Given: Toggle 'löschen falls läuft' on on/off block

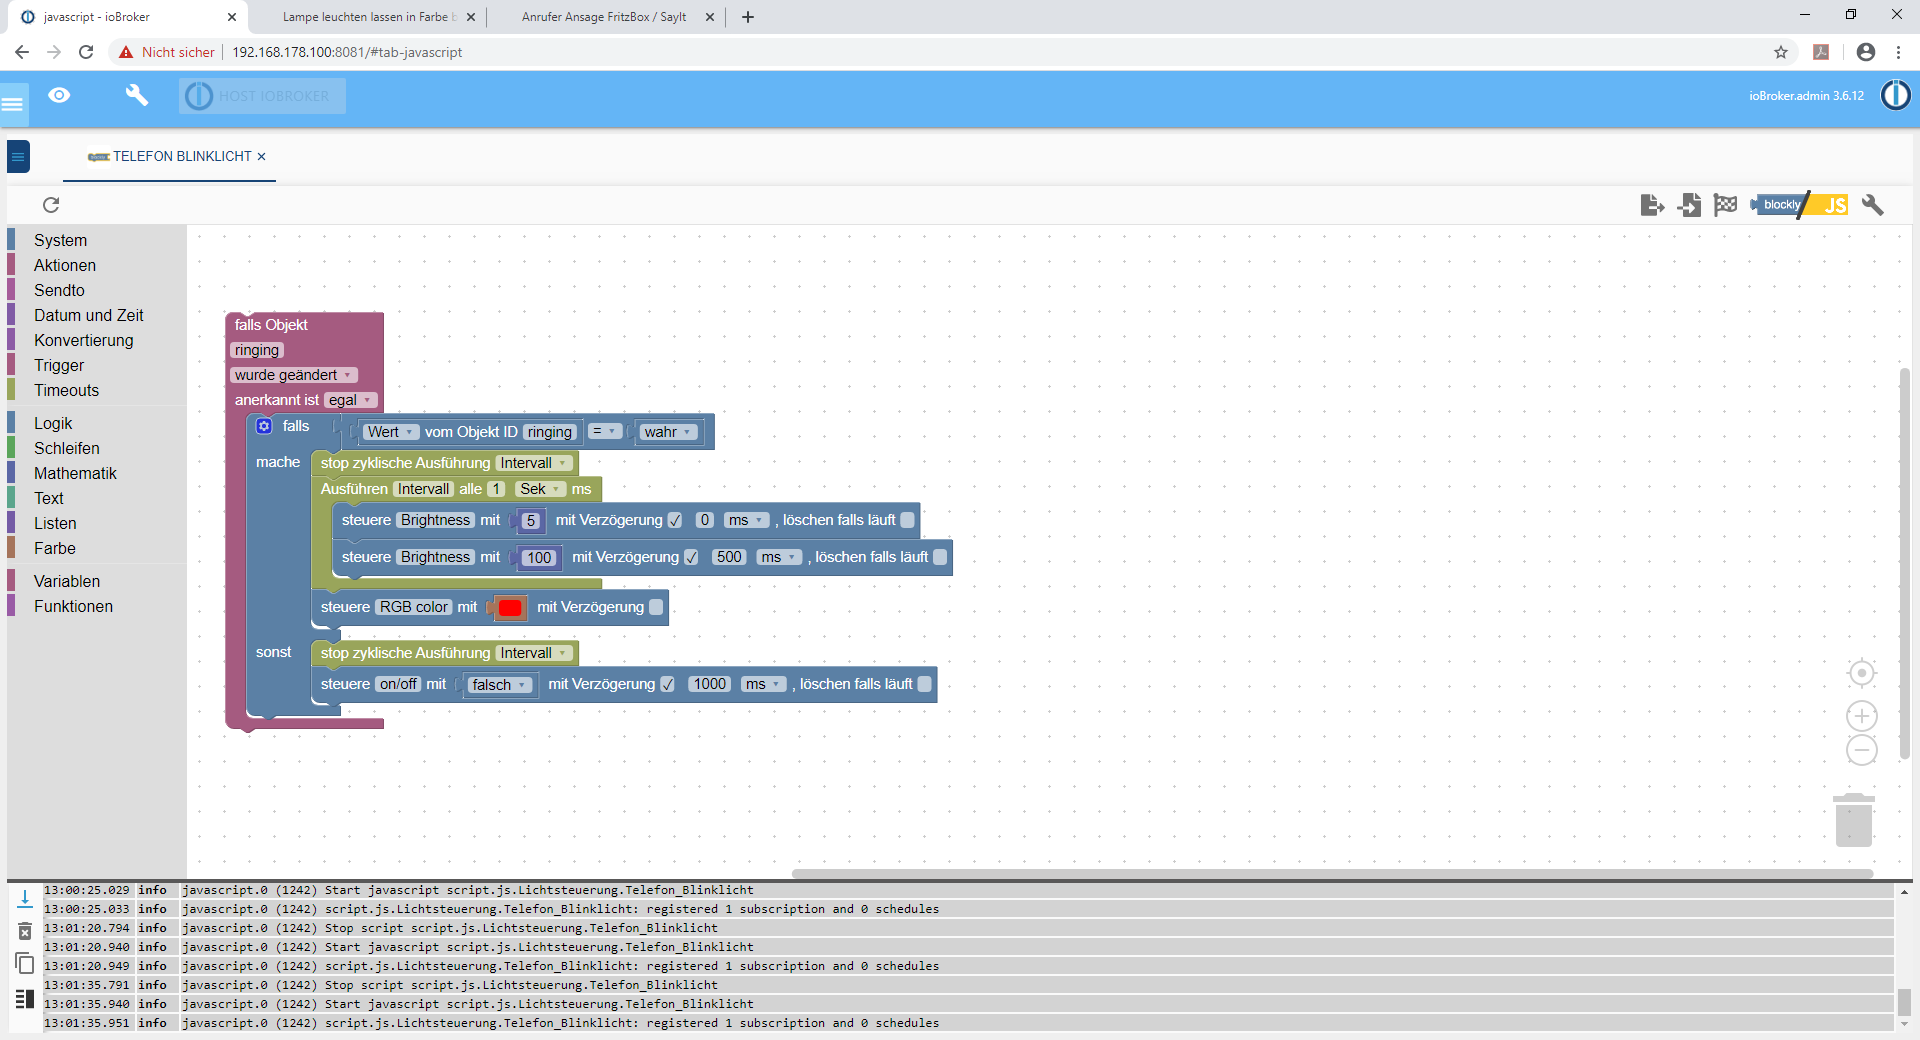Looking at the screenshot, I should coord(924,684).
